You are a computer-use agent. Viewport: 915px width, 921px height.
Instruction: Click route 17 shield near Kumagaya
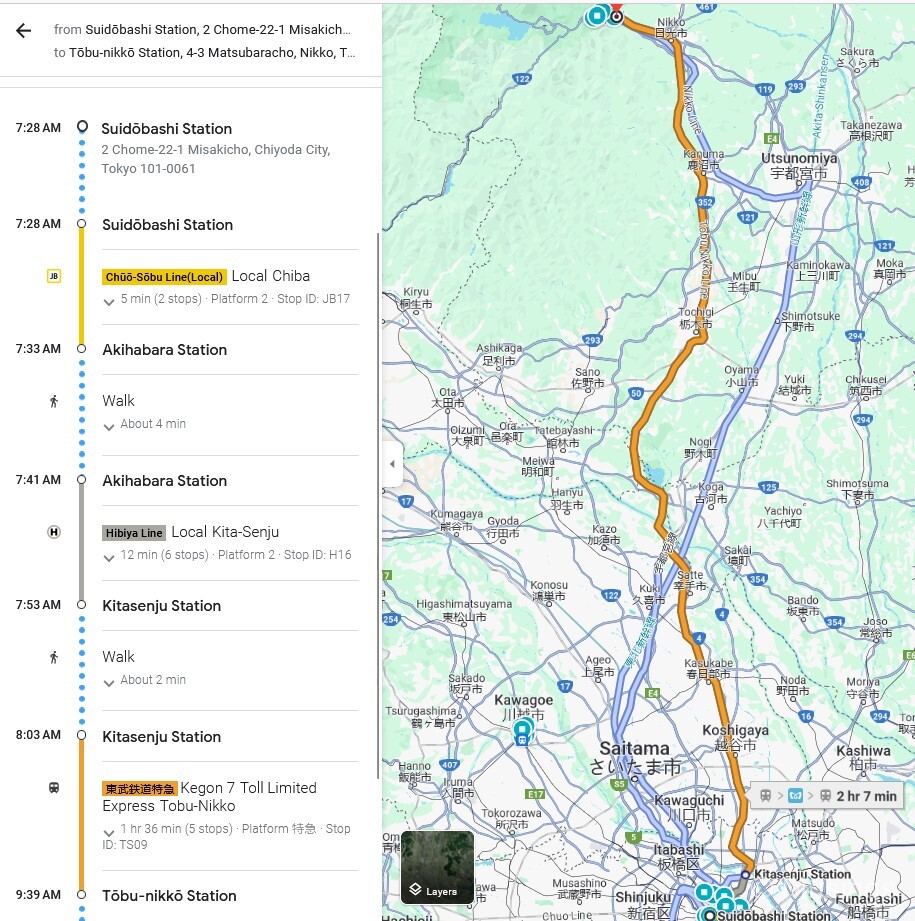(x=406, y=501)
